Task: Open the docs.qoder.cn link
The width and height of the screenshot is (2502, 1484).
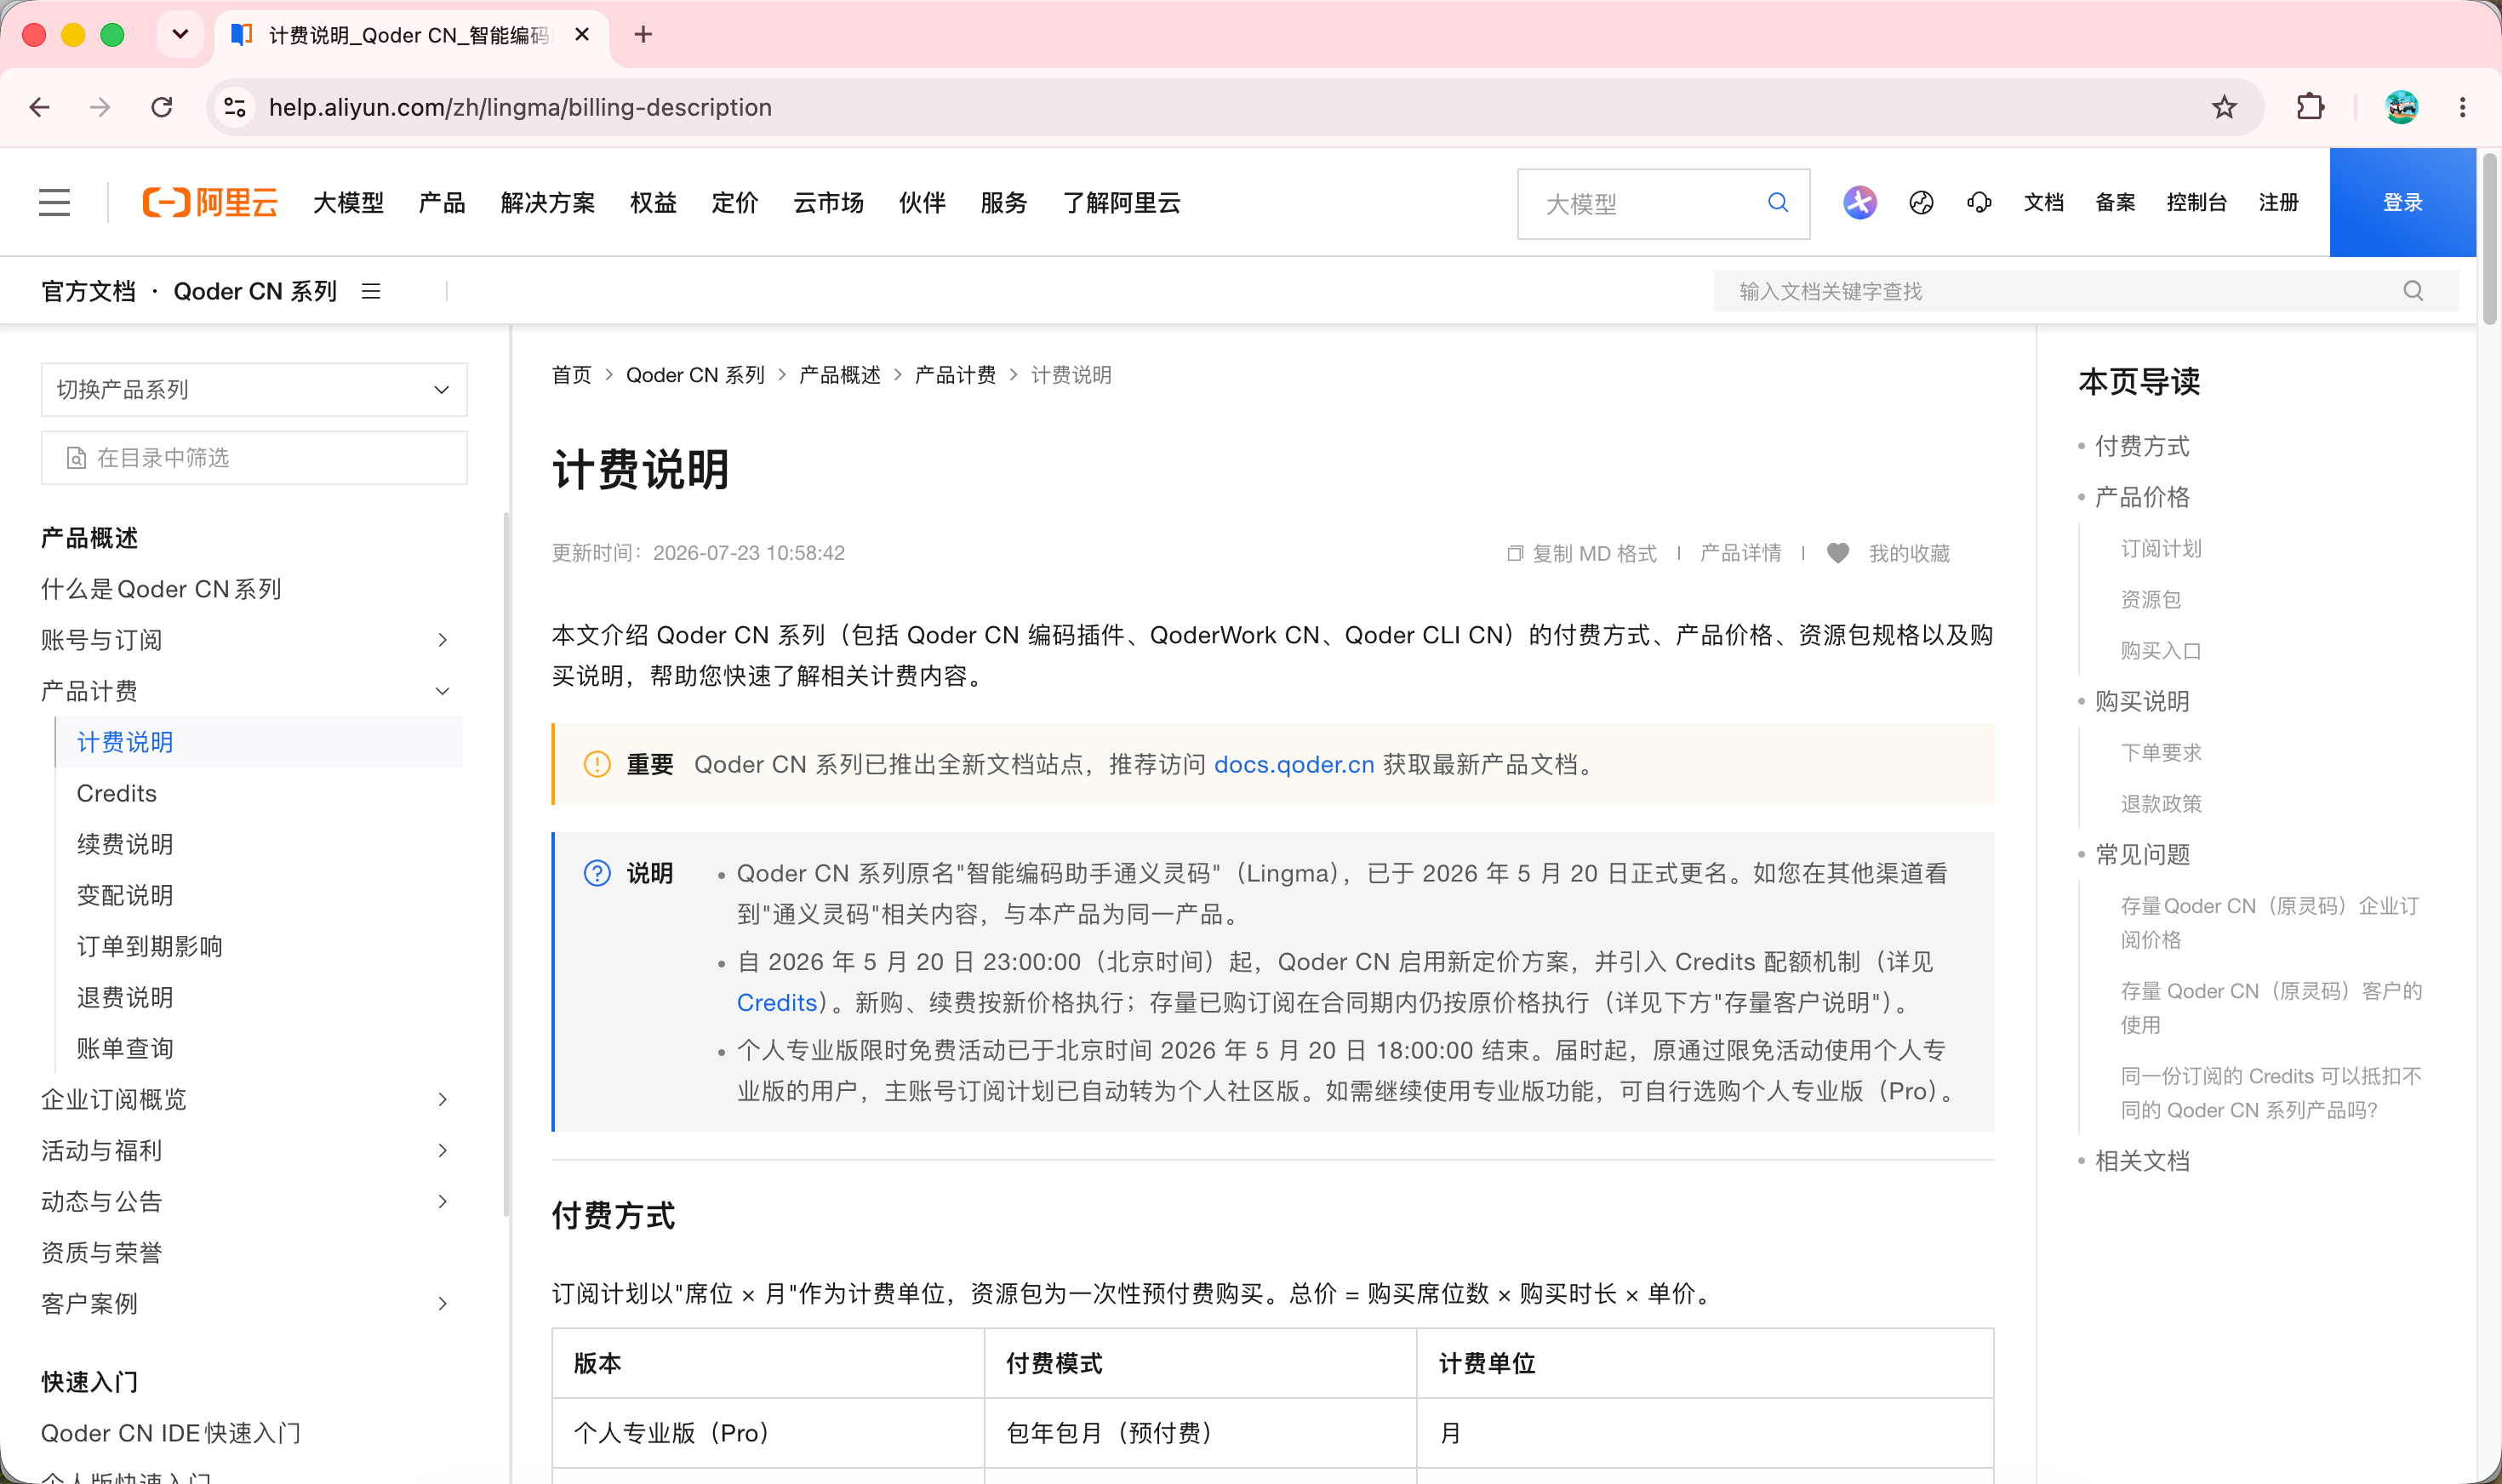Action: coord(1294,765)
